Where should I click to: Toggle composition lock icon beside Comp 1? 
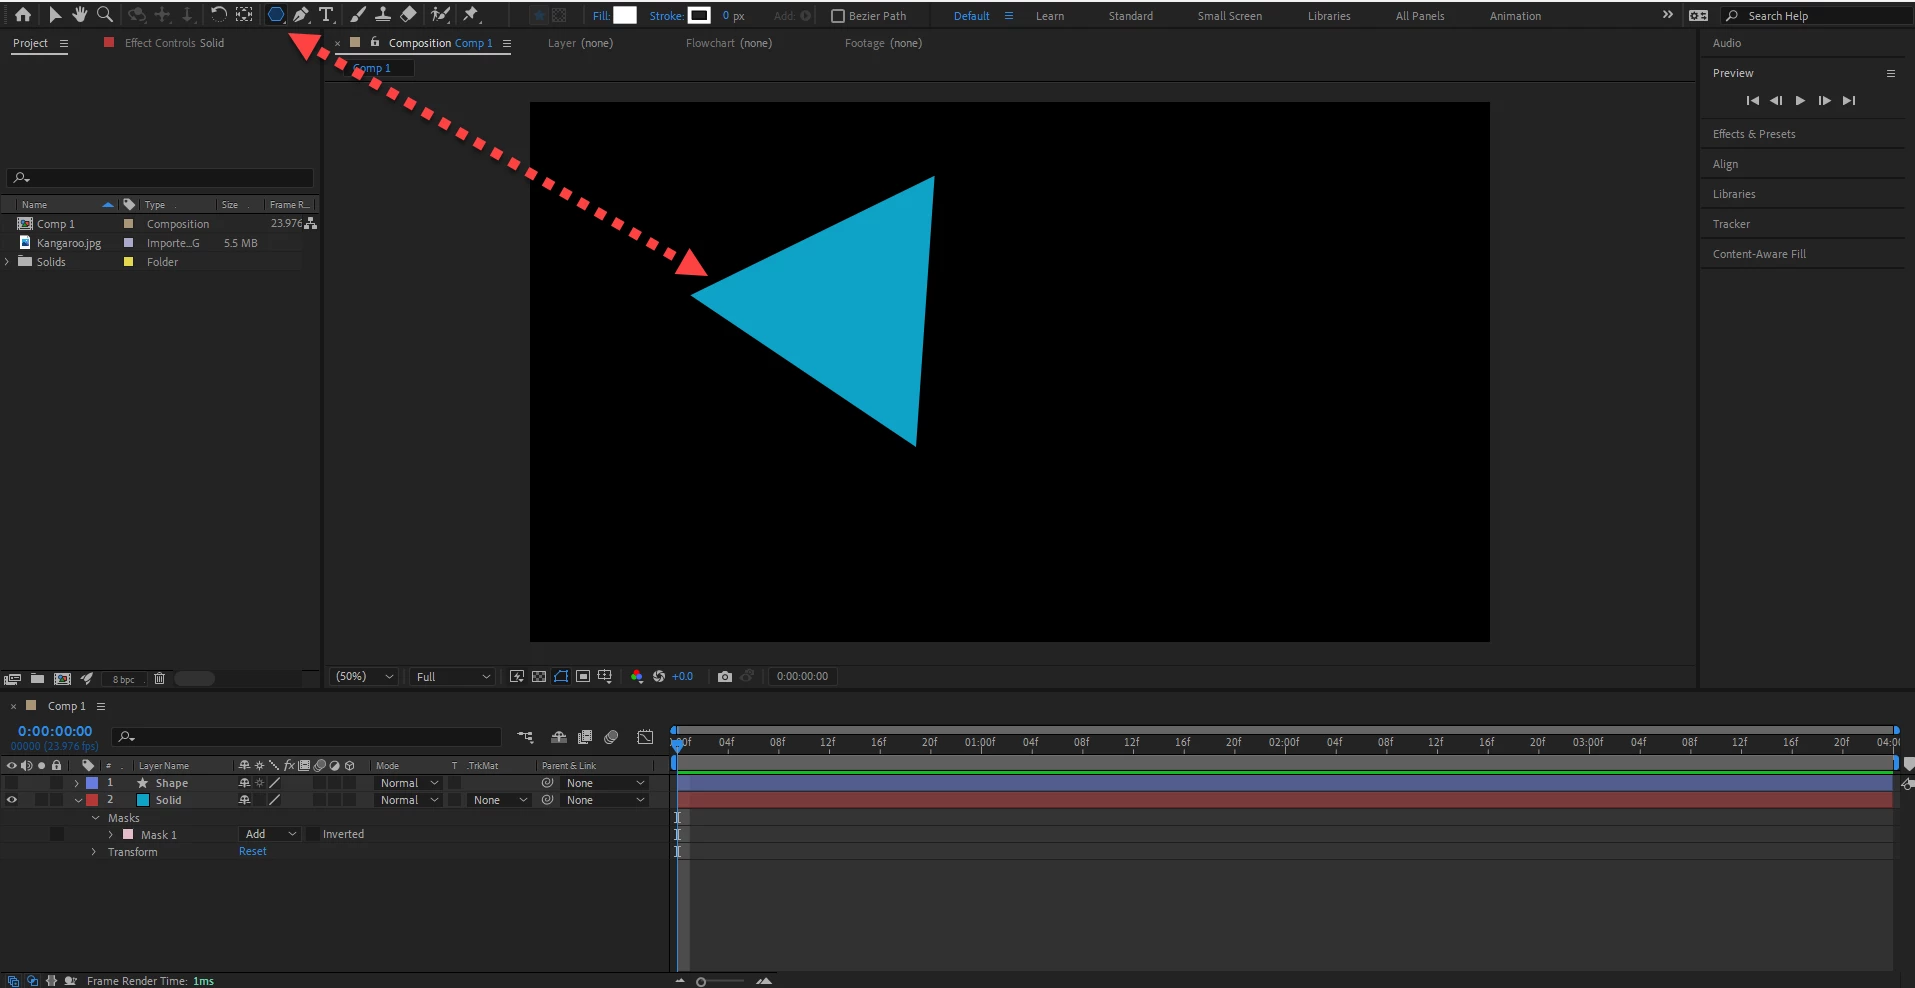[x=375, y=43]
